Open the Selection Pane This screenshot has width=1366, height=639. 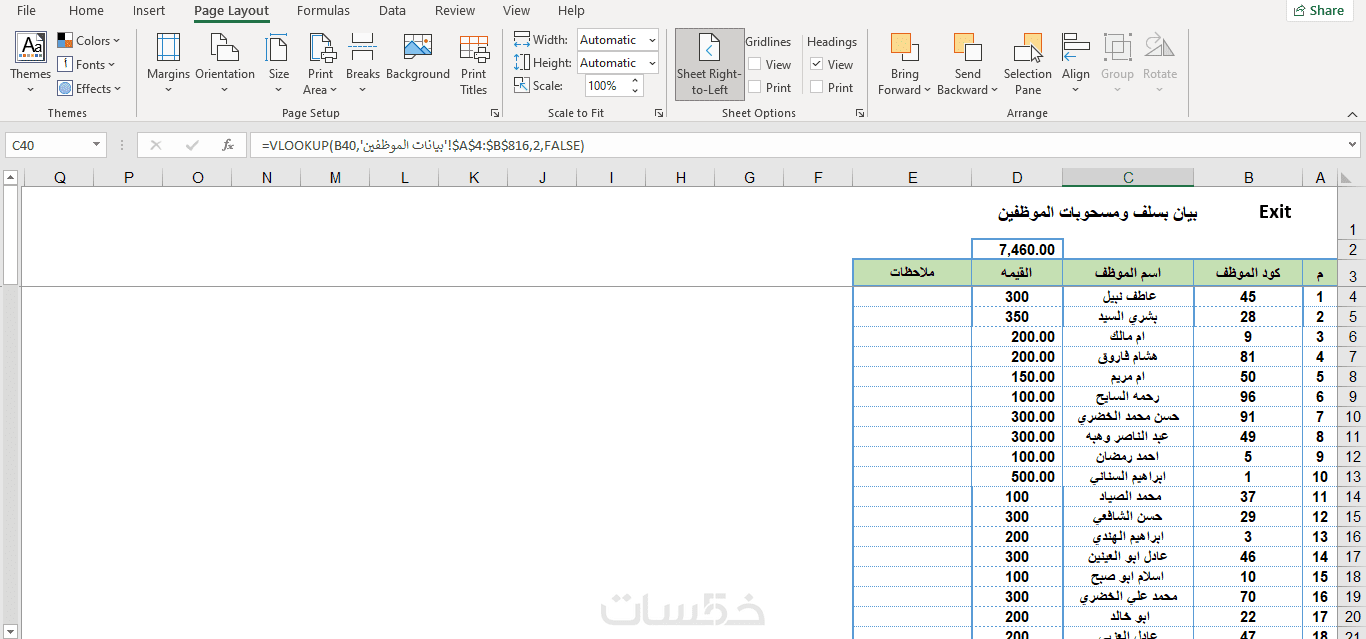pos(1028,64)
